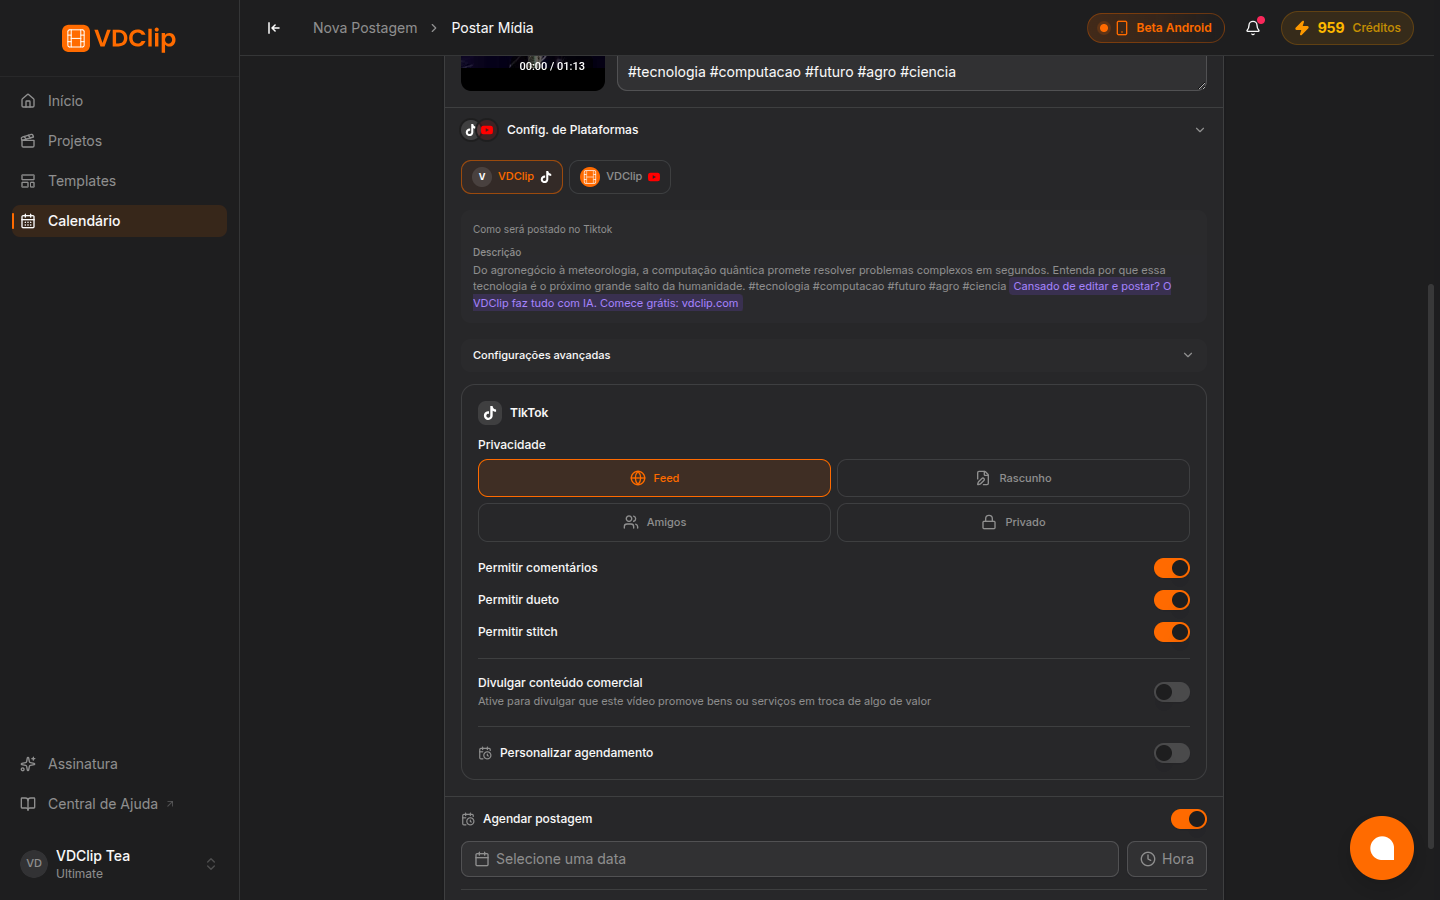Click the calendar icon beside Agendar postagem
Image resolution: width=1440 pixels, height=900 pixels.
[468, 819]
